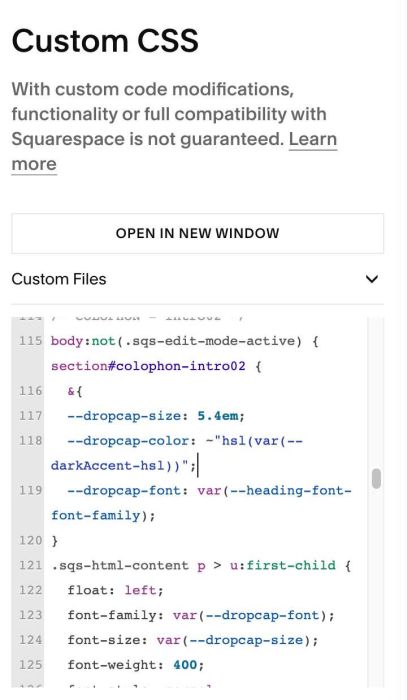Screen dimensions: 407x700
Task: Click line number 124 in gutter
Action: point(30,640)
